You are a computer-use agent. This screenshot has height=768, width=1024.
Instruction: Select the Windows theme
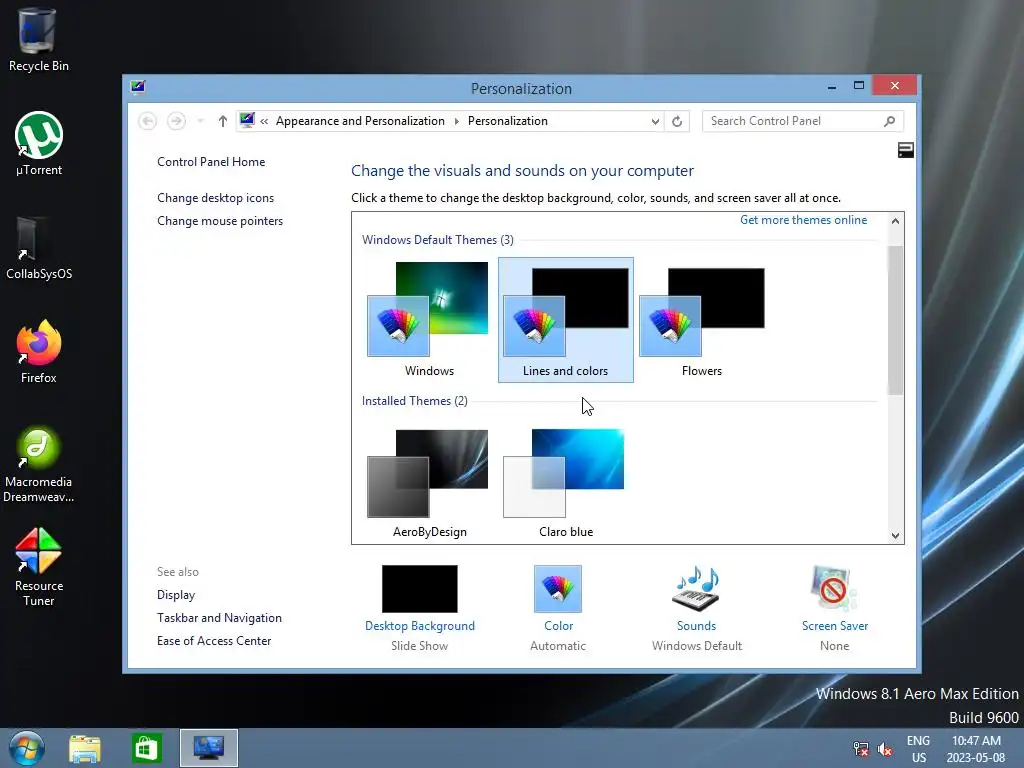pos(429,320)
